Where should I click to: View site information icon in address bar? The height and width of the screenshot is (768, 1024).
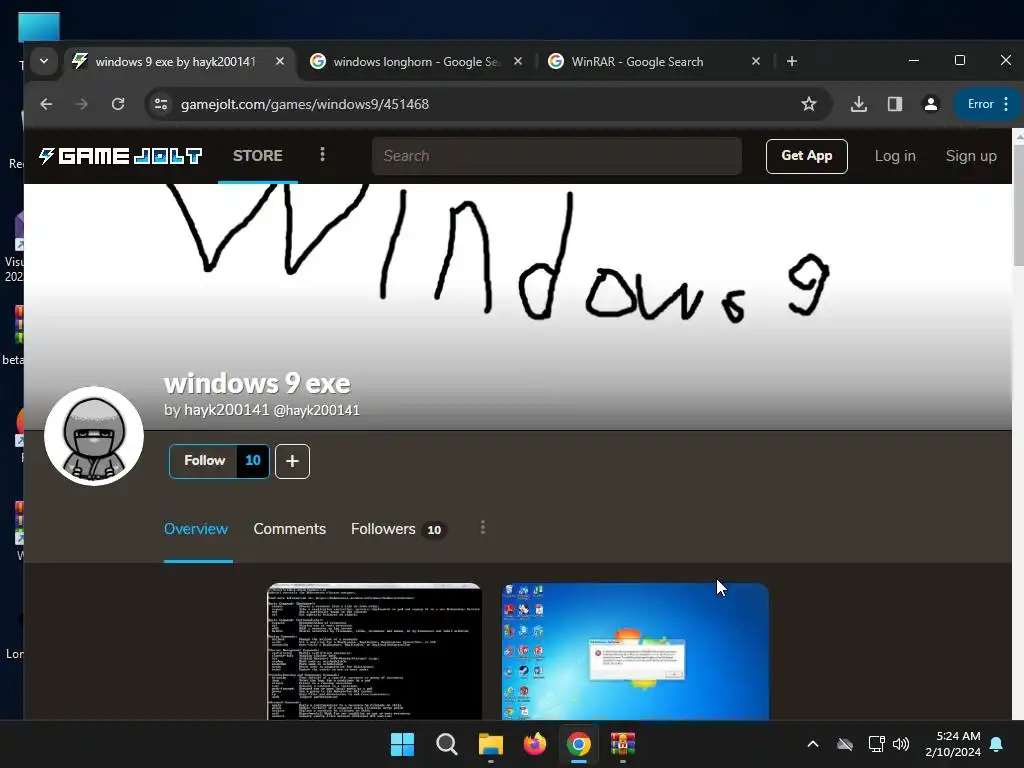pos(161,104)
